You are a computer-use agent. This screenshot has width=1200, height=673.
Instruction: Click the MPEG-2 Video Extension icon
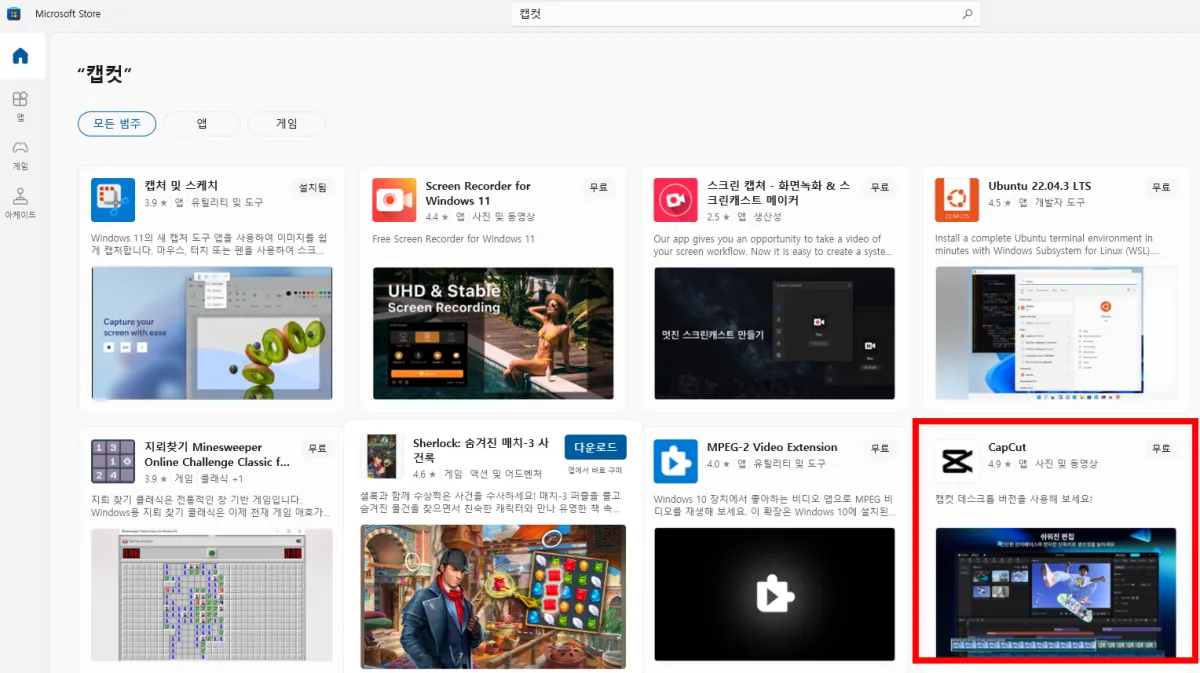[x=675, y=461]
